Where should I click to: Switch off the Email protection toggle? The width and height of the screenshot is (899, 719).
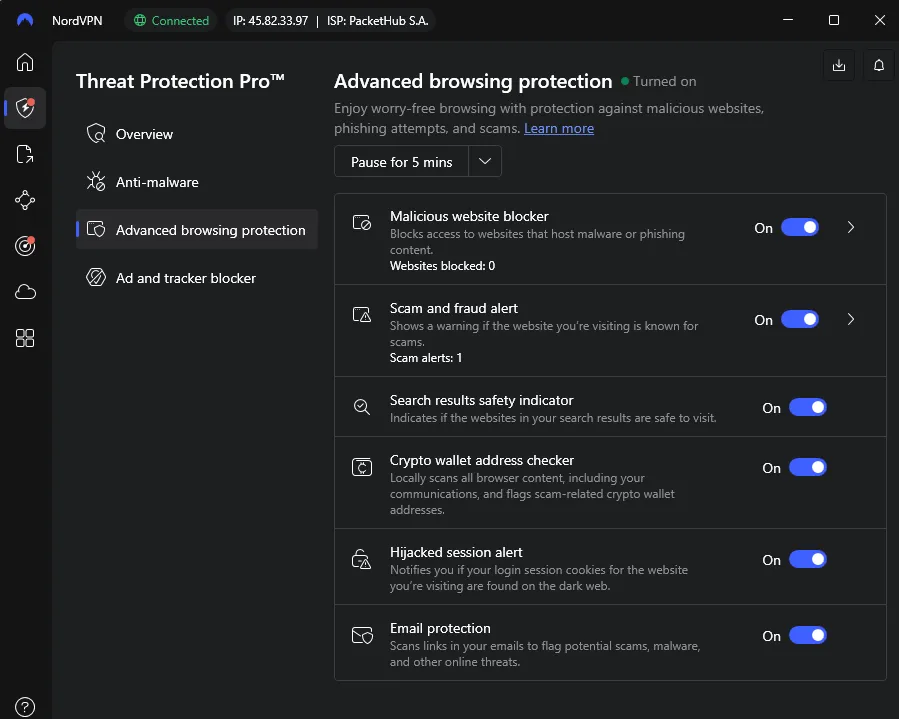pyautogui.click(x=808, y=635)
